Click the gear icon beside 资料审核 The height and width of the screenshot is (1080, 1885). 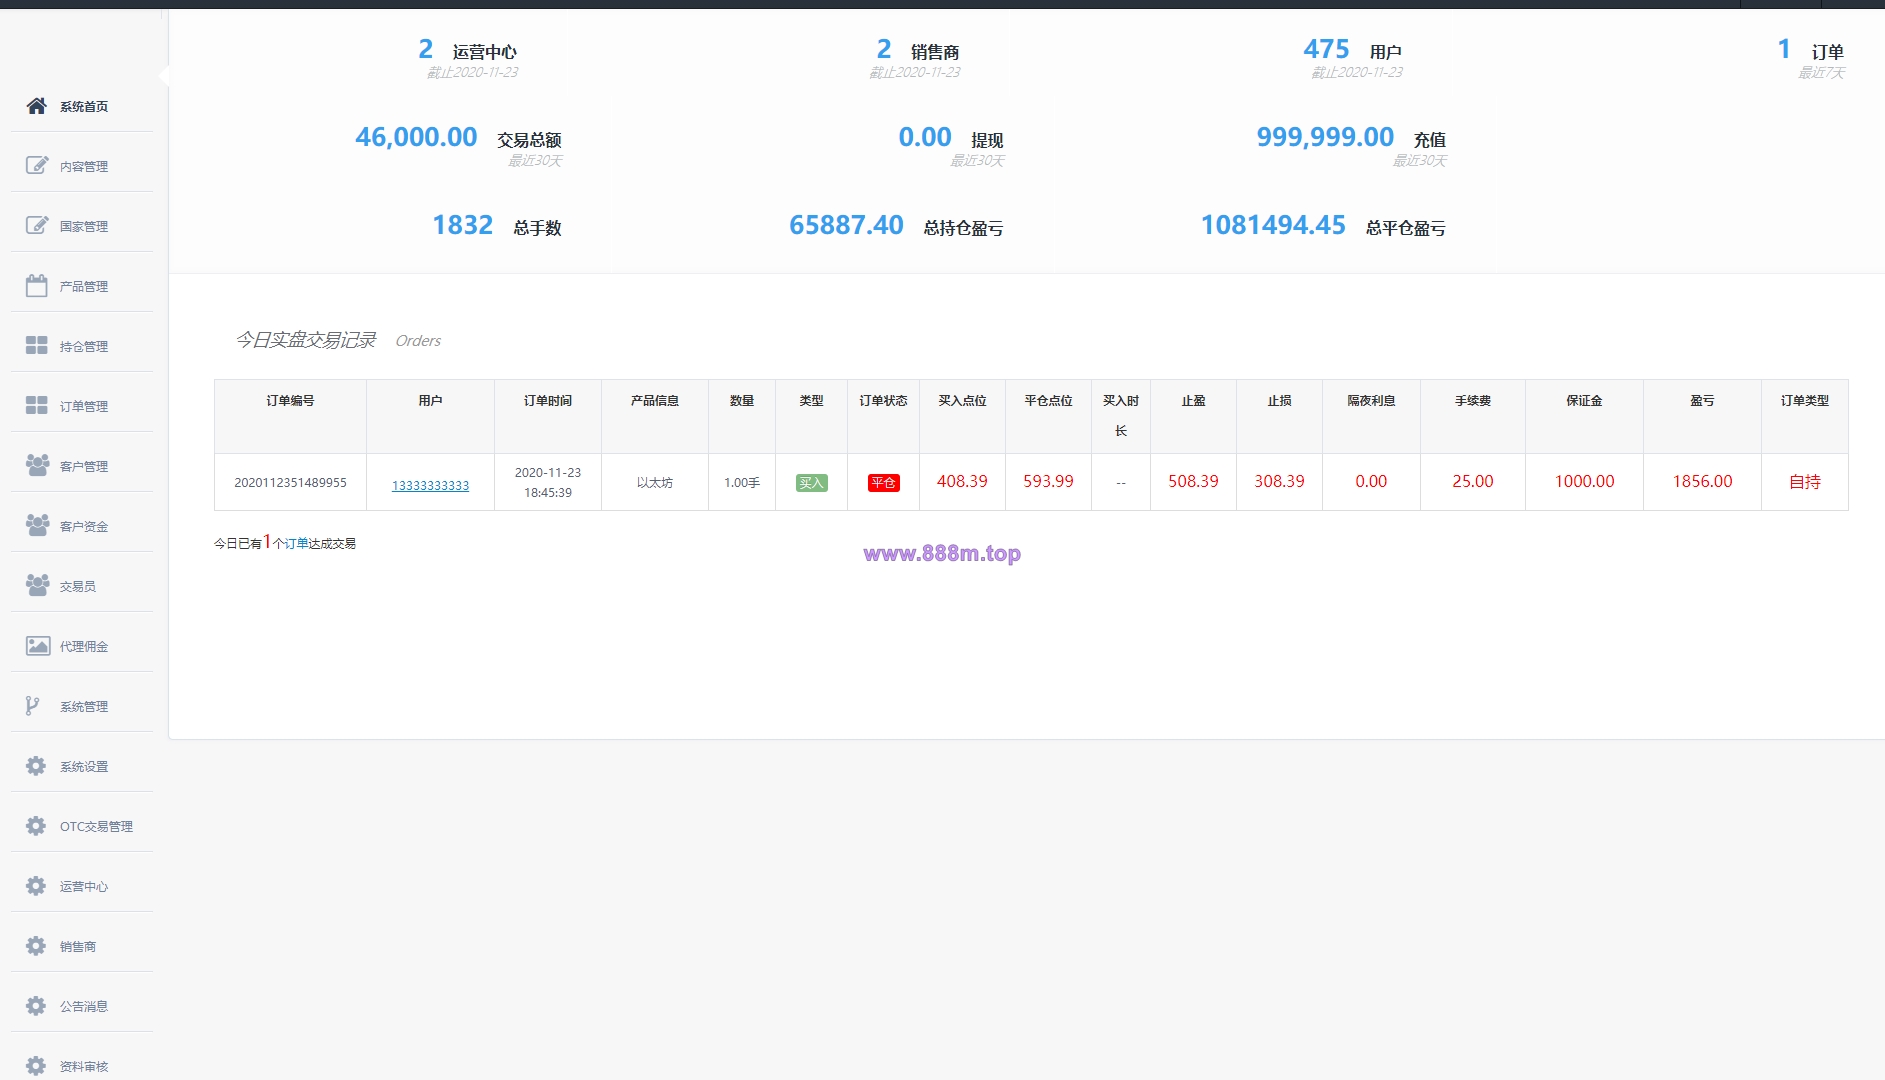point(36,1066)
